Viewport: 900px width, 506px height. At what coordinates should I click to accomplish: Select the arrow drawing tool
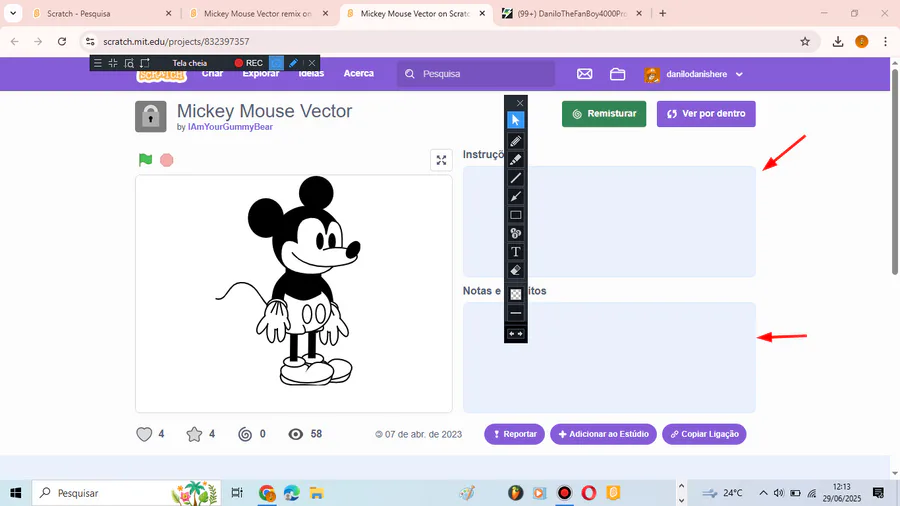coord(515,196)
